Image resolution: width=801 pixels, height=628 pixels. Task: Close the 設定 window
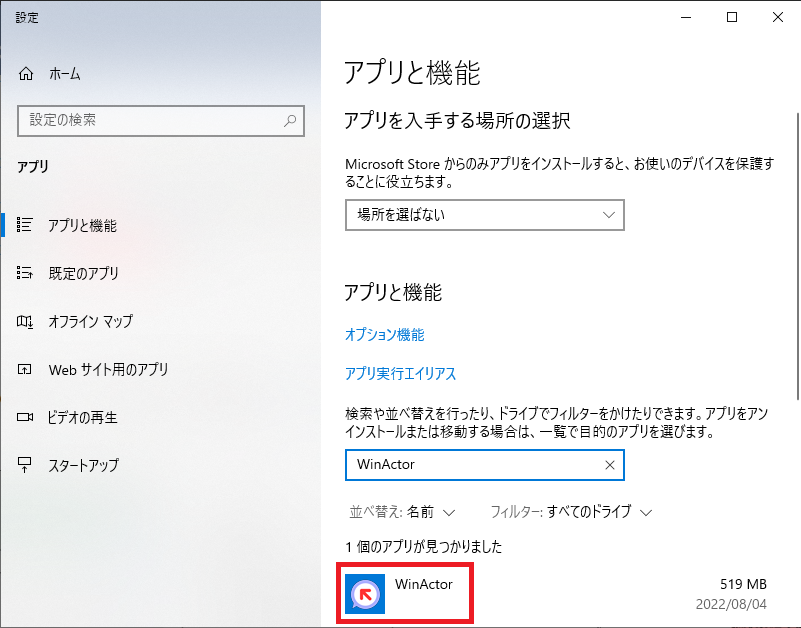coord(778,17)
